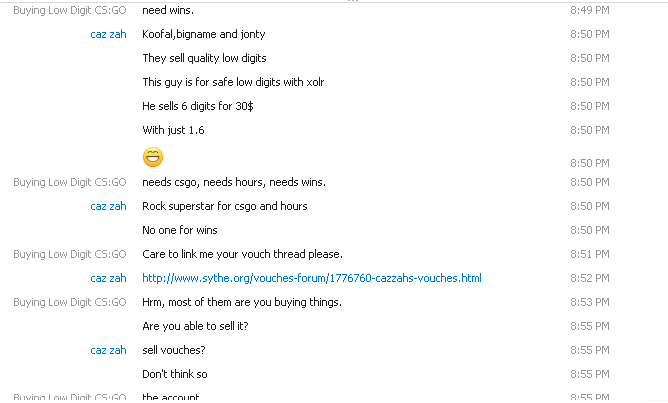Open the sythe.org vouches thread link
Viewport: 668px width, 403px height.
(x=312, y=278)
